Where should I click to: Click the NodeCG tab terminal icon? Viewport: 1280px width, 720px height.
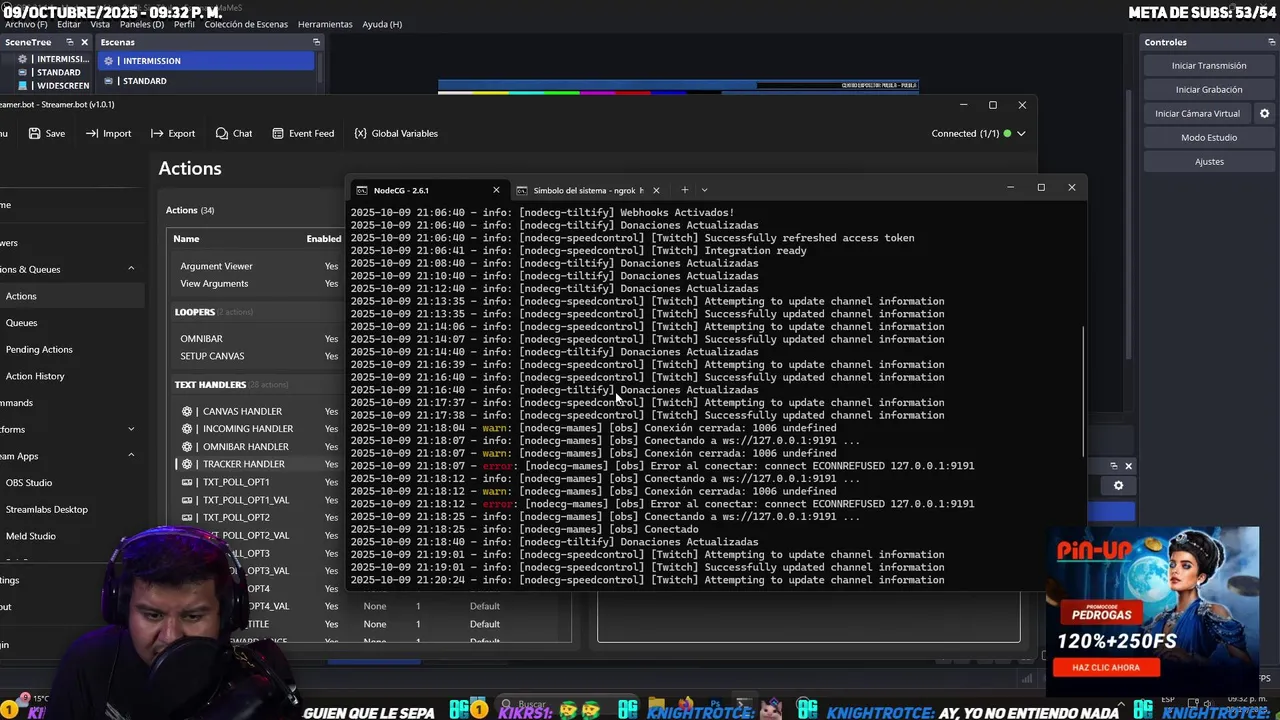pos(361,190)
